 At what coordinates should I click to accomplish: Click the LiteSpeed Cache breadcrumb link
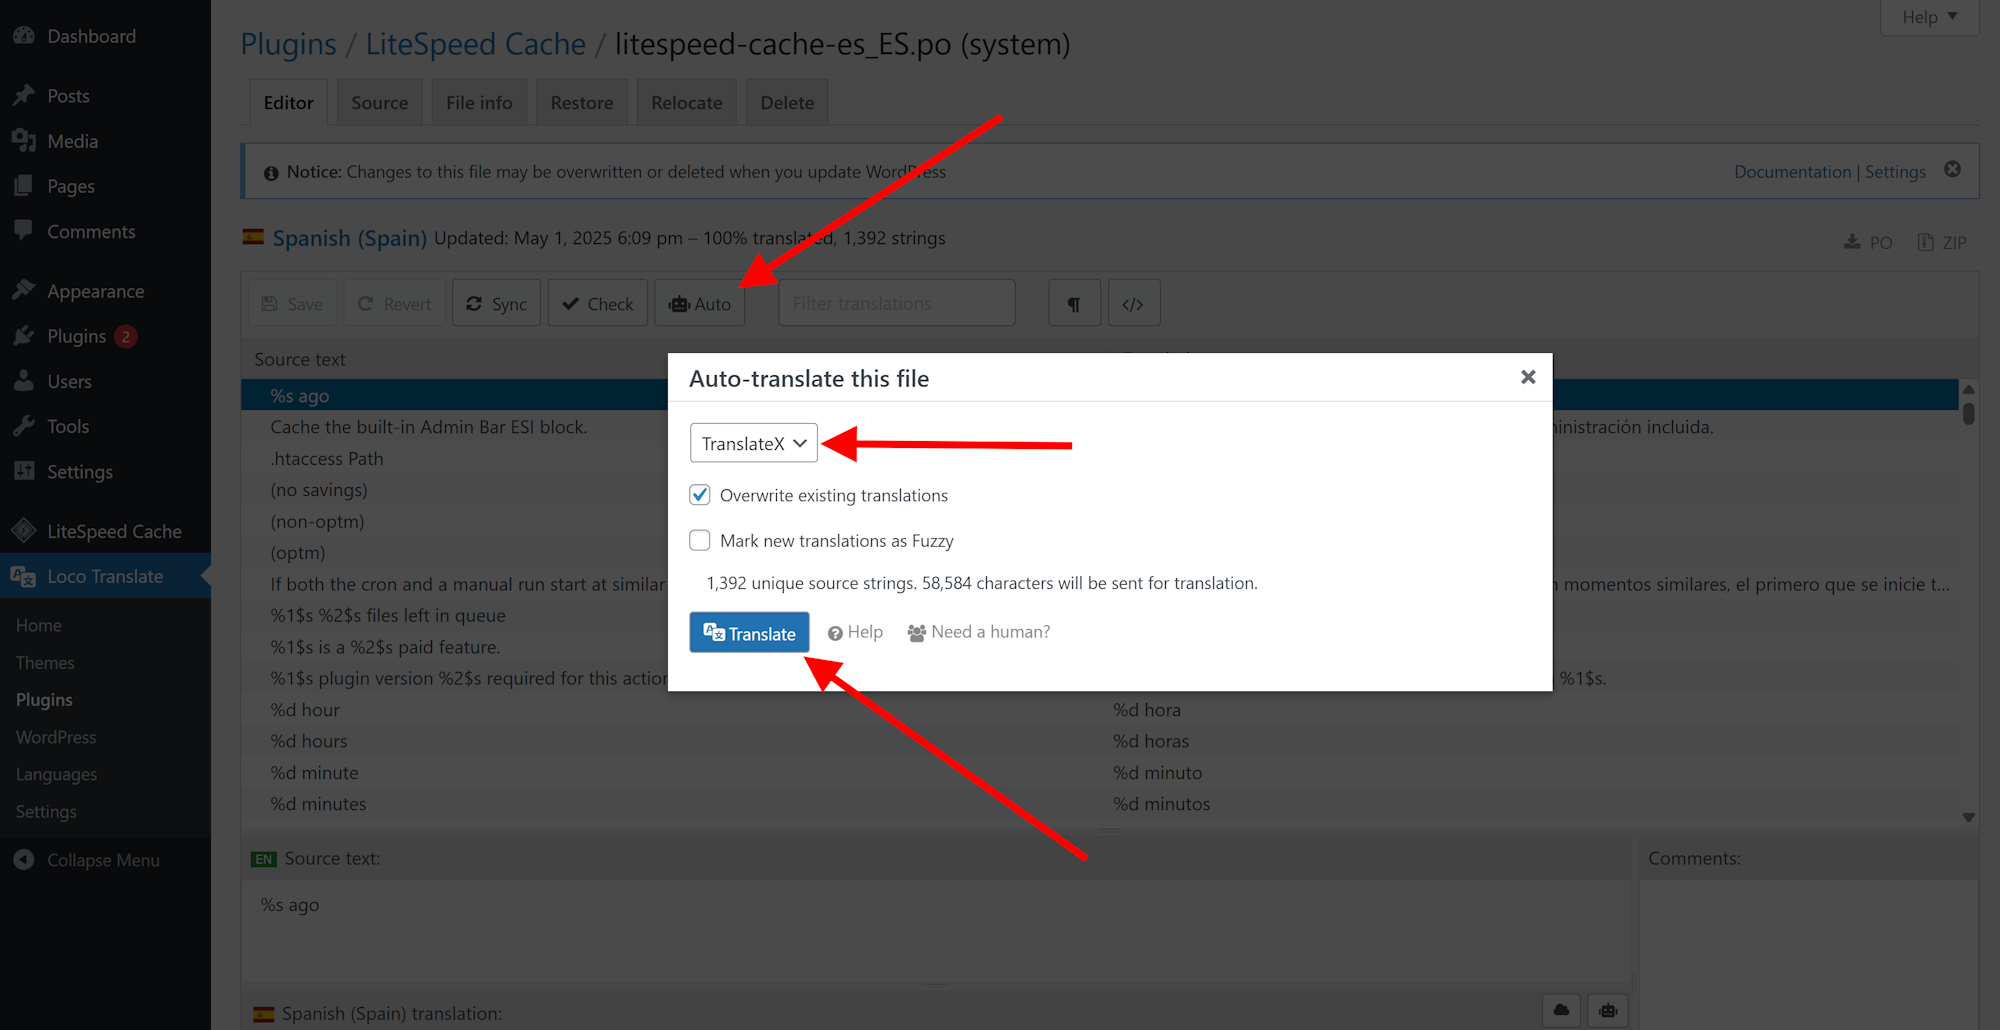[x=475, y=44]
